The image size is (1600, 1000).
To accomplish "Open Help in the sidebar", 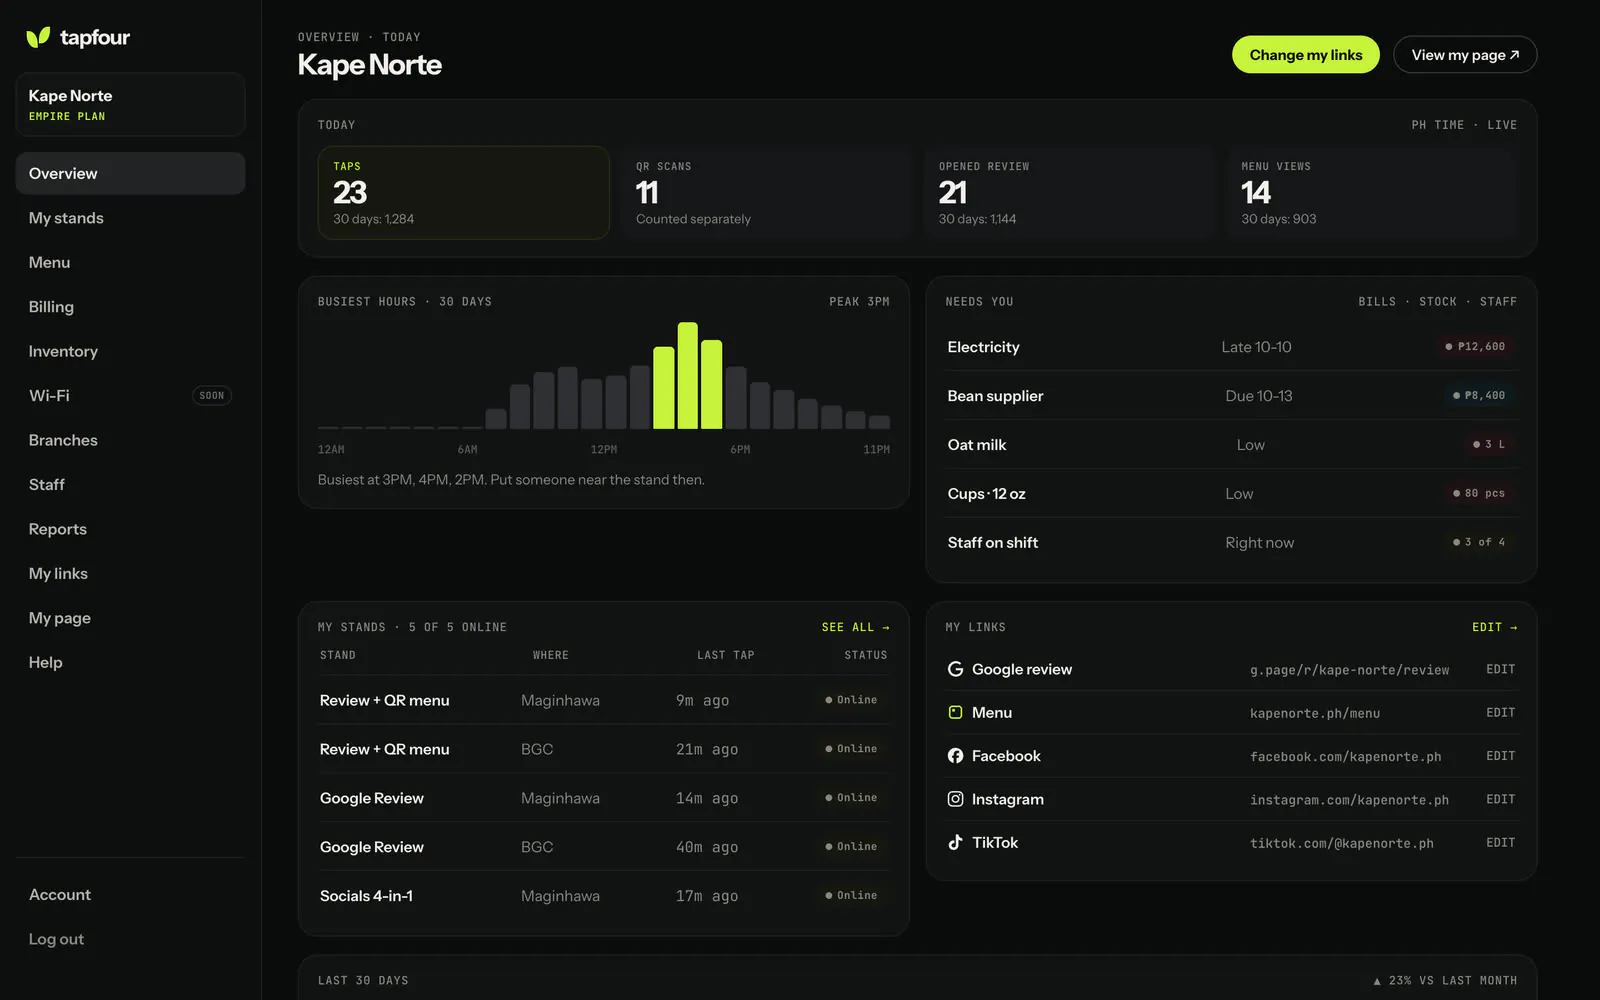I will 130,662.
